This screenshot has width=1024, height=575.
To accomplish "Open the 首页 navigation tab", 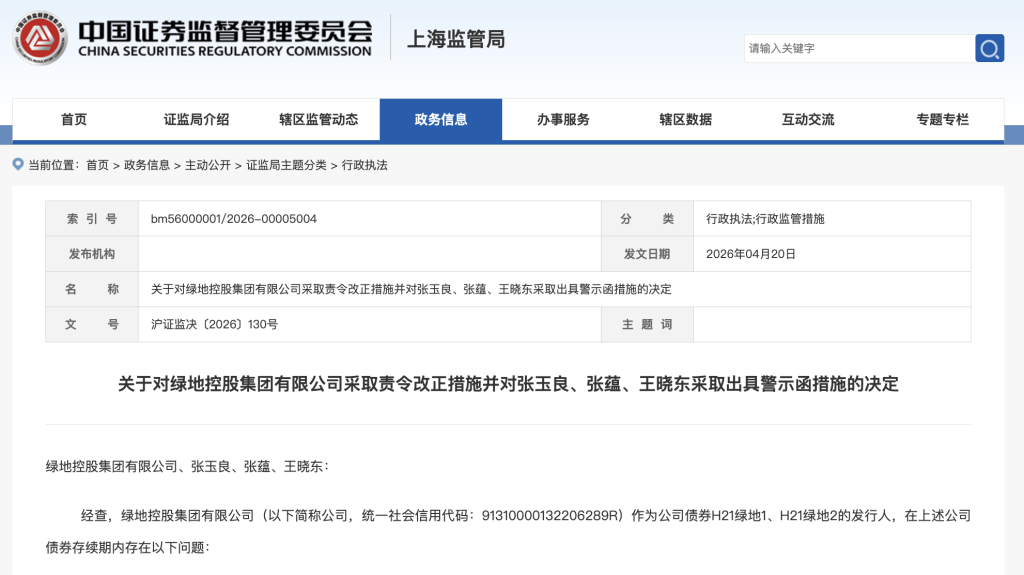I will click(x=74, y=120).
